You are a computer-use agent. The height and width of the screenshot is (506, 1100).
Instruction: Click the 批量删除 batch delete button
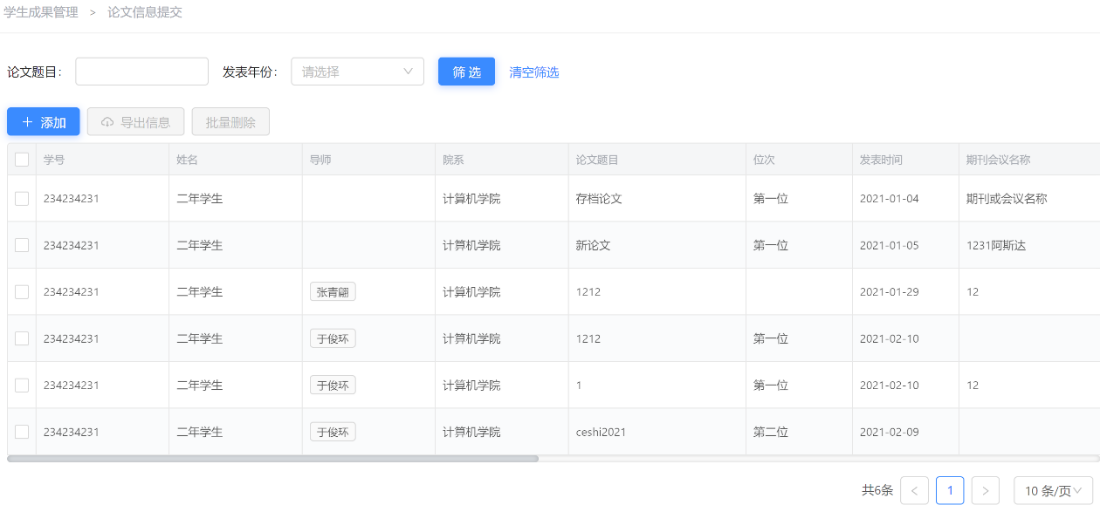pyautogui.click(x=230, y=122)
